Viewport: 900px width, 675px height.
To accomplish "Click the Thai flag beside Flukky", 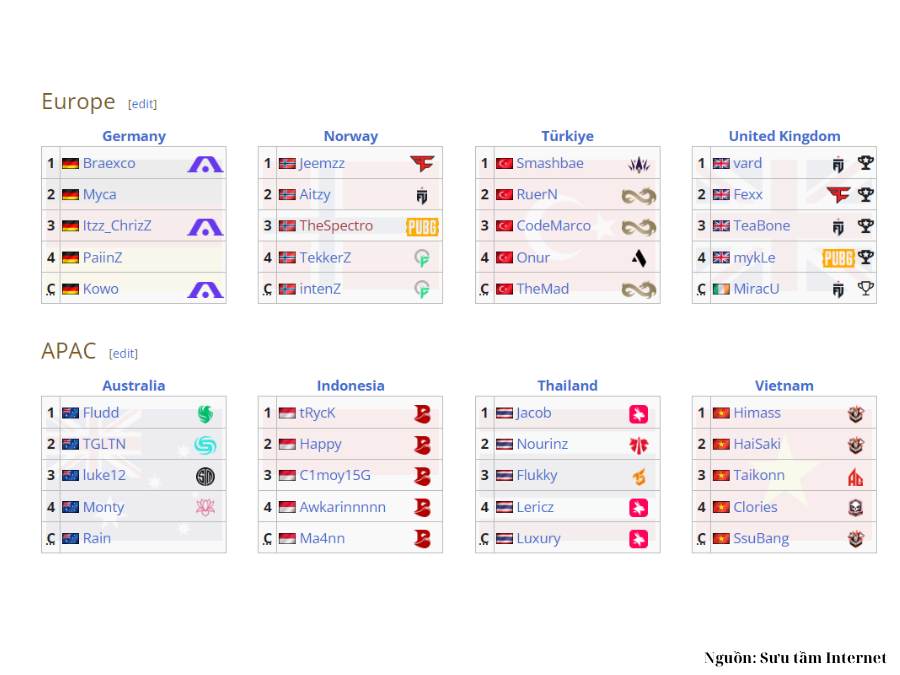I will [x=504, y=476].
